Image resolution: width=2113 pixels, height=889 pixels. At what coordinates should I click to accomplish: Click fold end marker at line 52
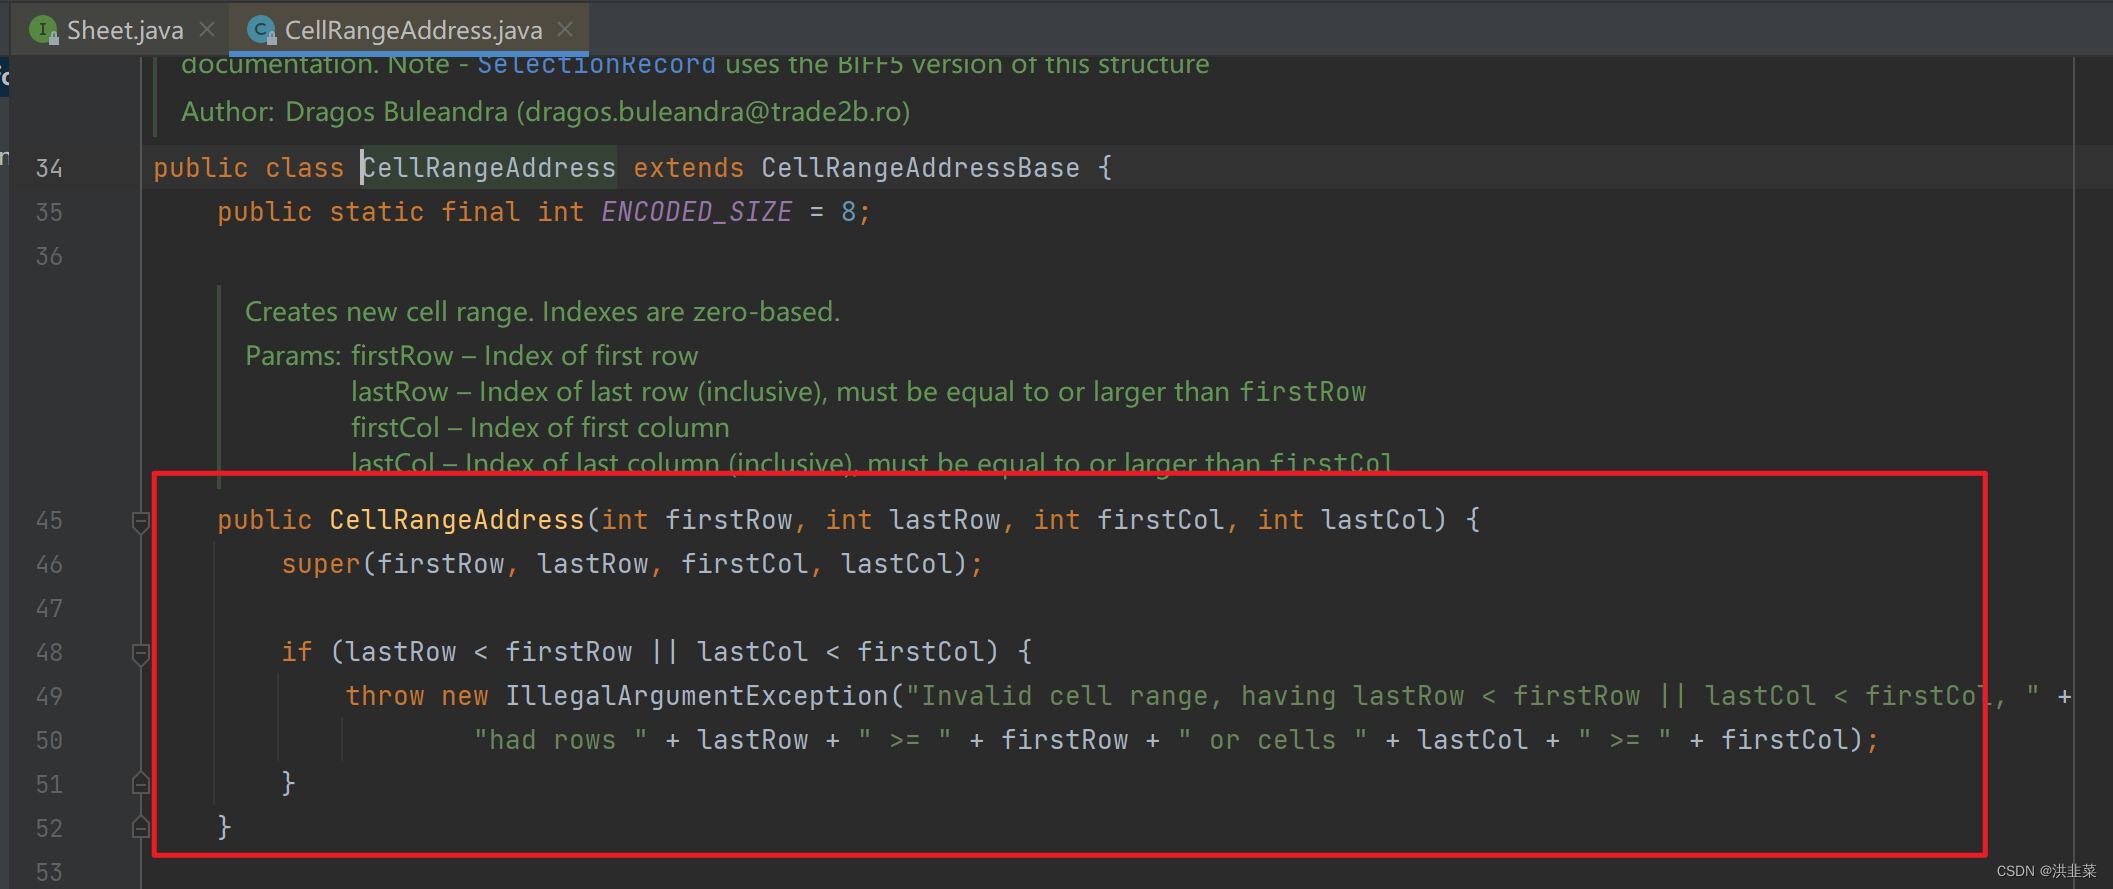tap(141, 827)
